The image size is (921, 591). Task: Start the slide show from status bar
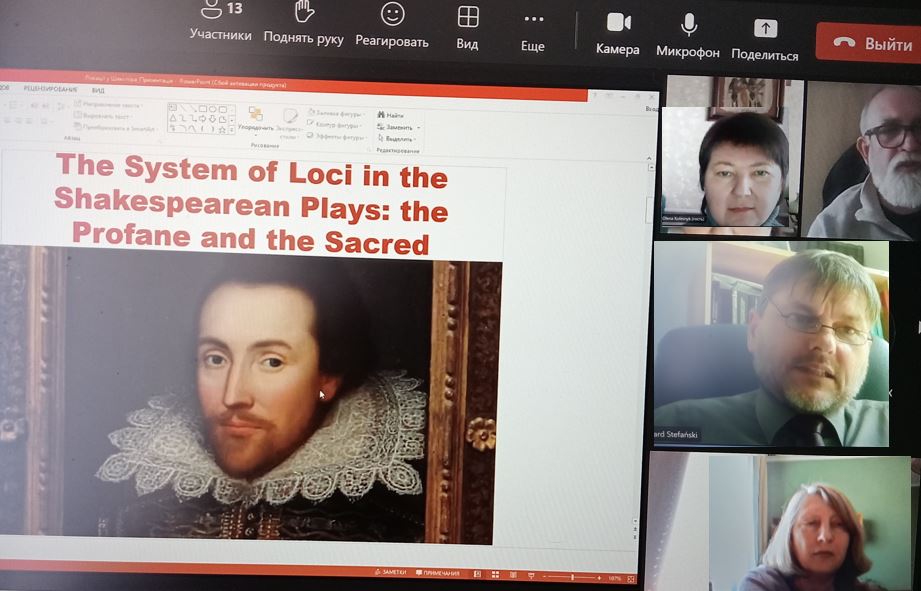point(532,576)
